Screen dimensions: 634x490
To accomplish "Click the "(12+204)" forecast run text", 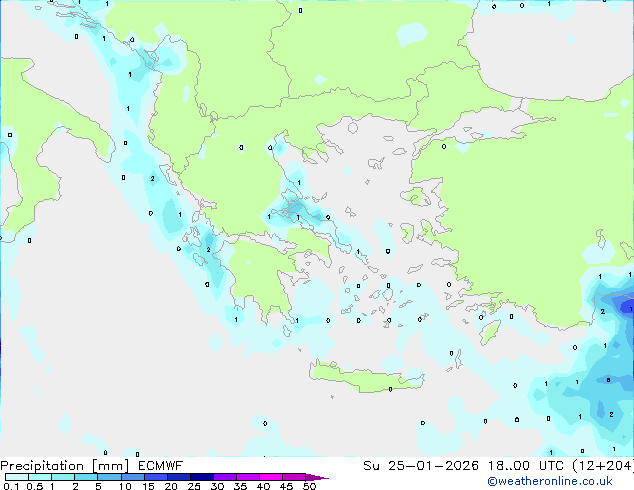I will 603,466.
